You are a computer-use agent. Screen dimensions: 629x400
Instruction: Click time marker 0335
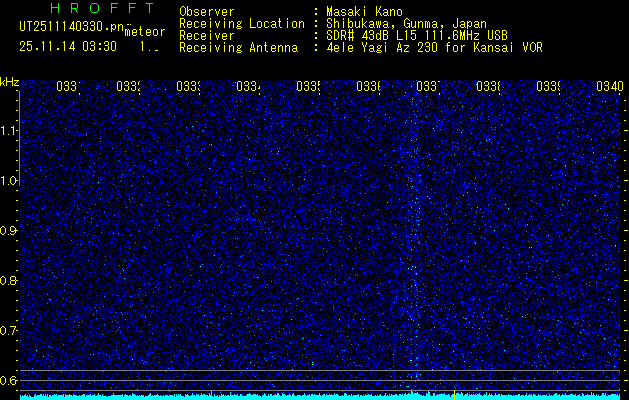coord(308,86)
